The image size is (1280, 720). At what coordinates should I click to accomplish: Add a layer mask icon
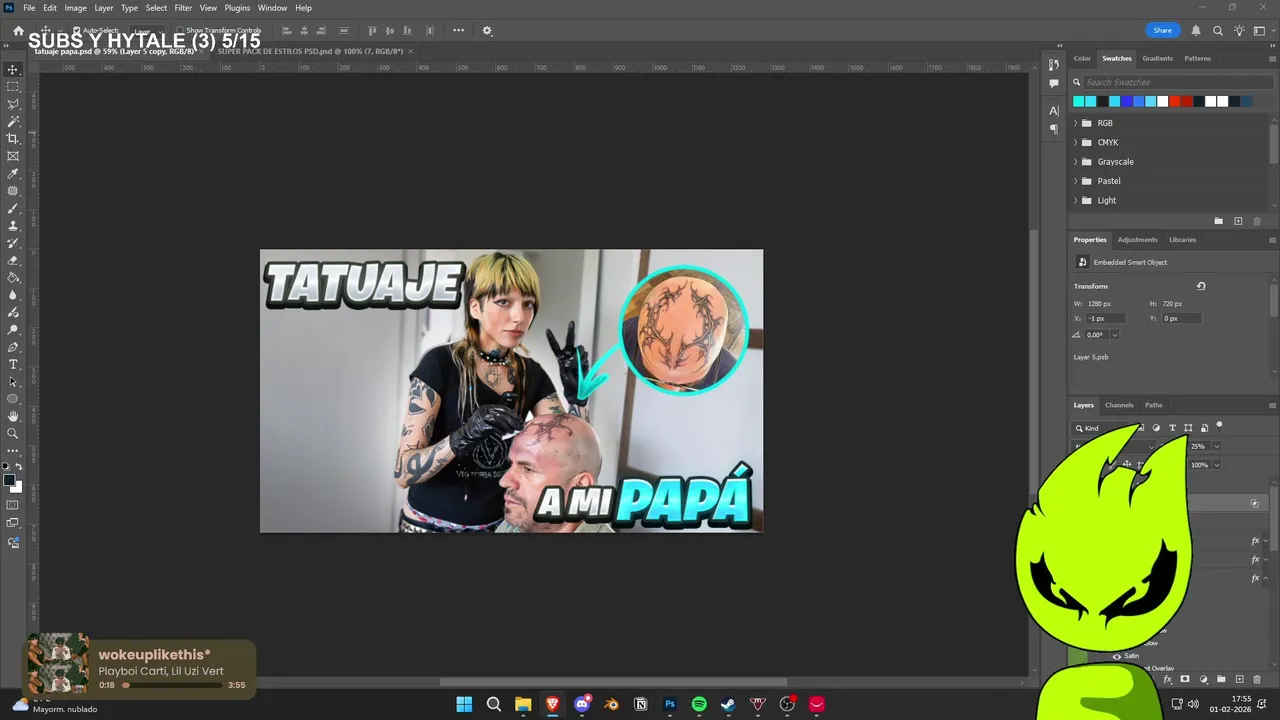(1185, 679)
